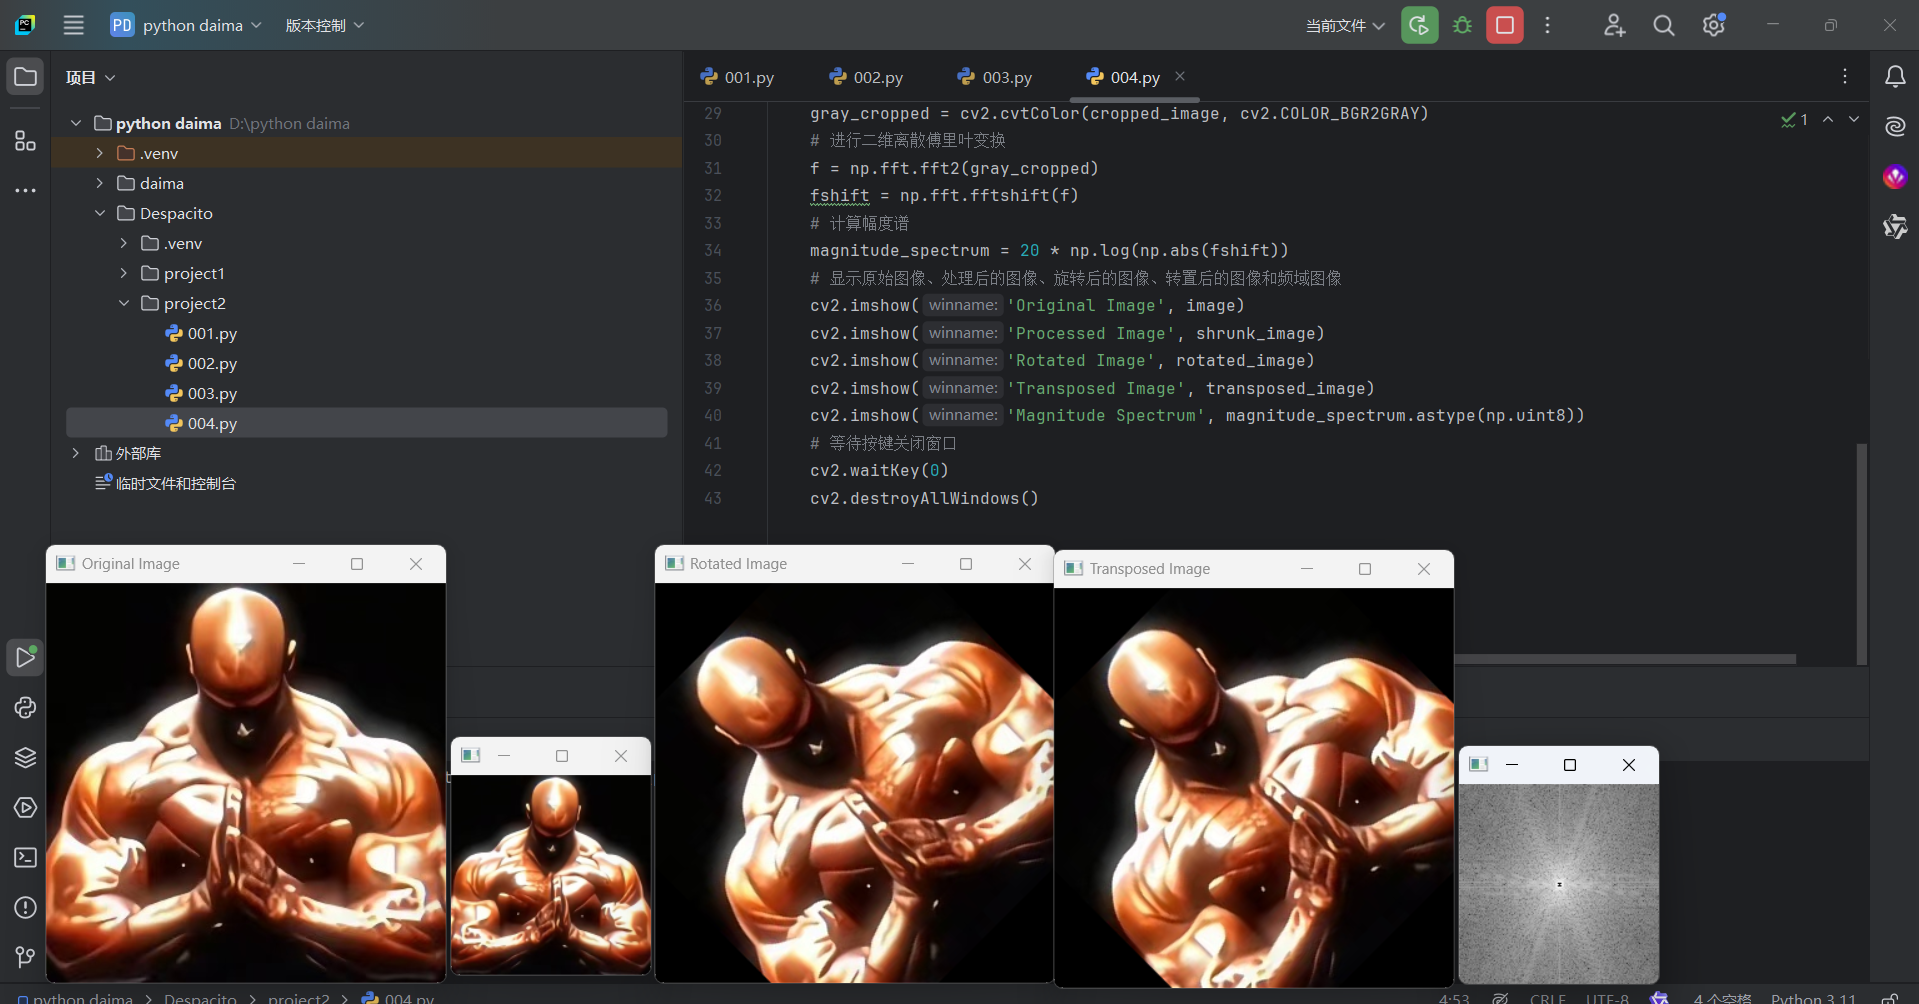Collapse the Despacito folder
Screen dimensions: 1919x1004
(x=100, y=213)
